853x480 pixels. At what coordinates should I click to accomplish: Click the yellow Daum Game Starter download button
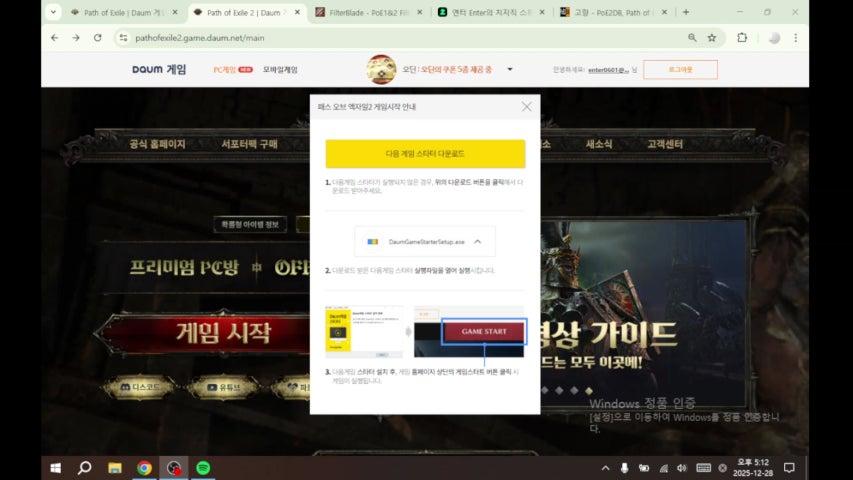pos(425,154)
